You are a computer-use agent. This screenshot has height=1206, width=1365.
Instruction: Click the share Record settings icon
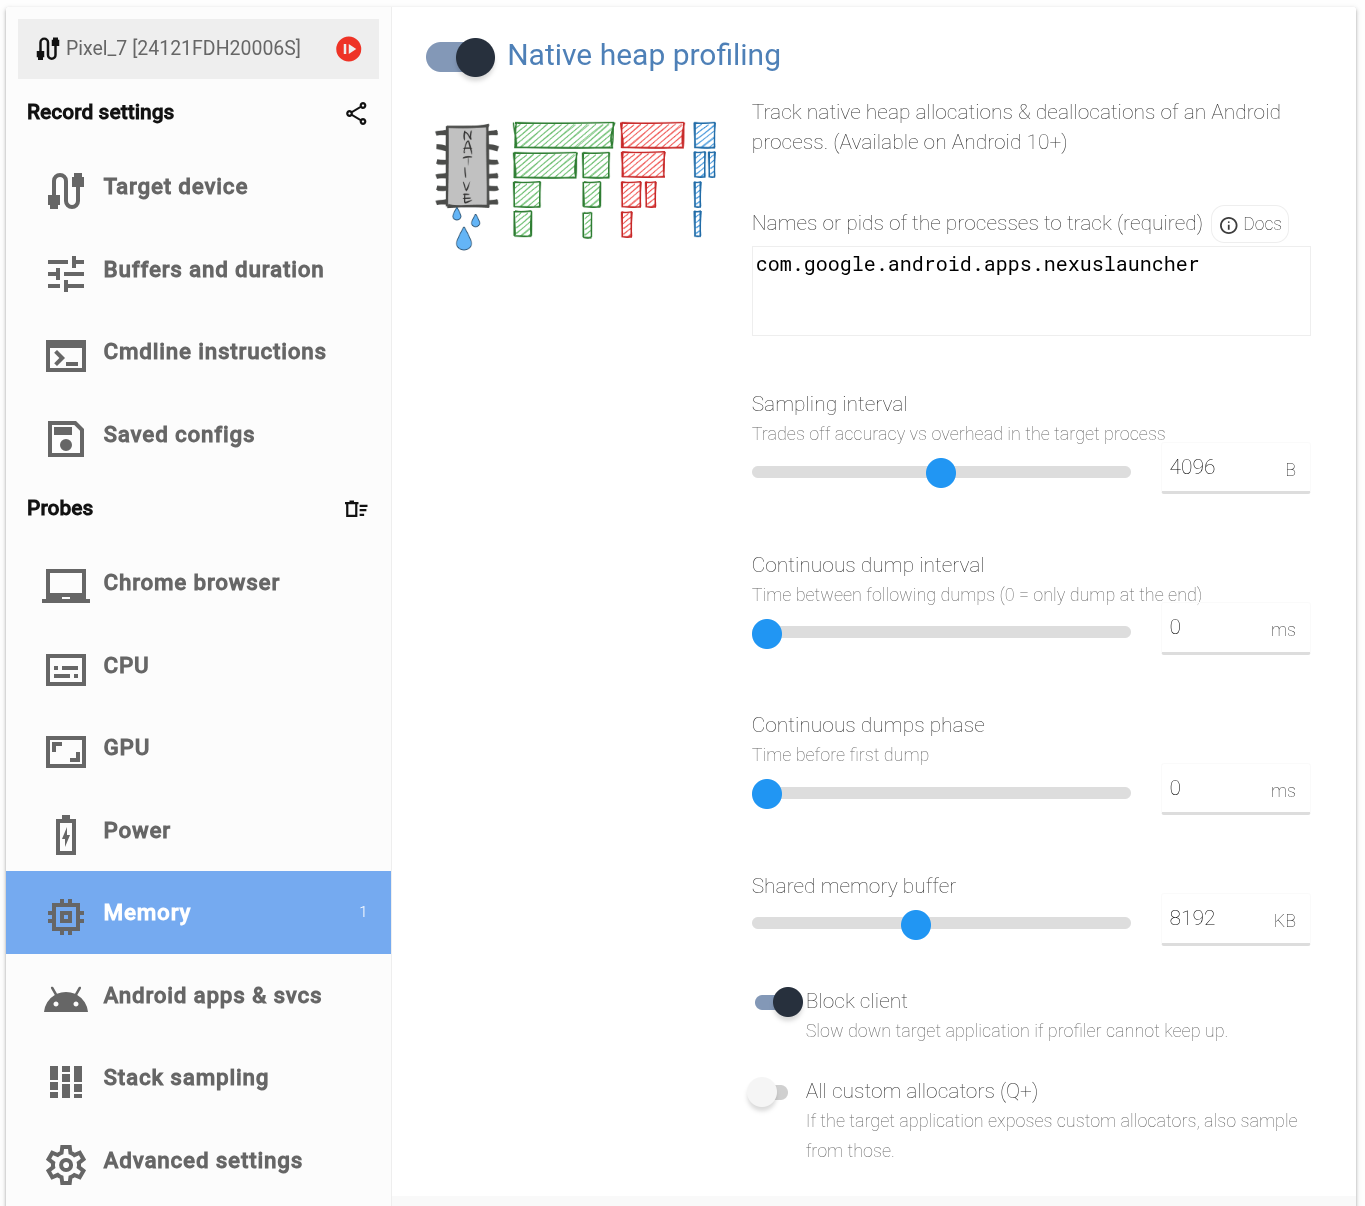(x=356, y=114)
